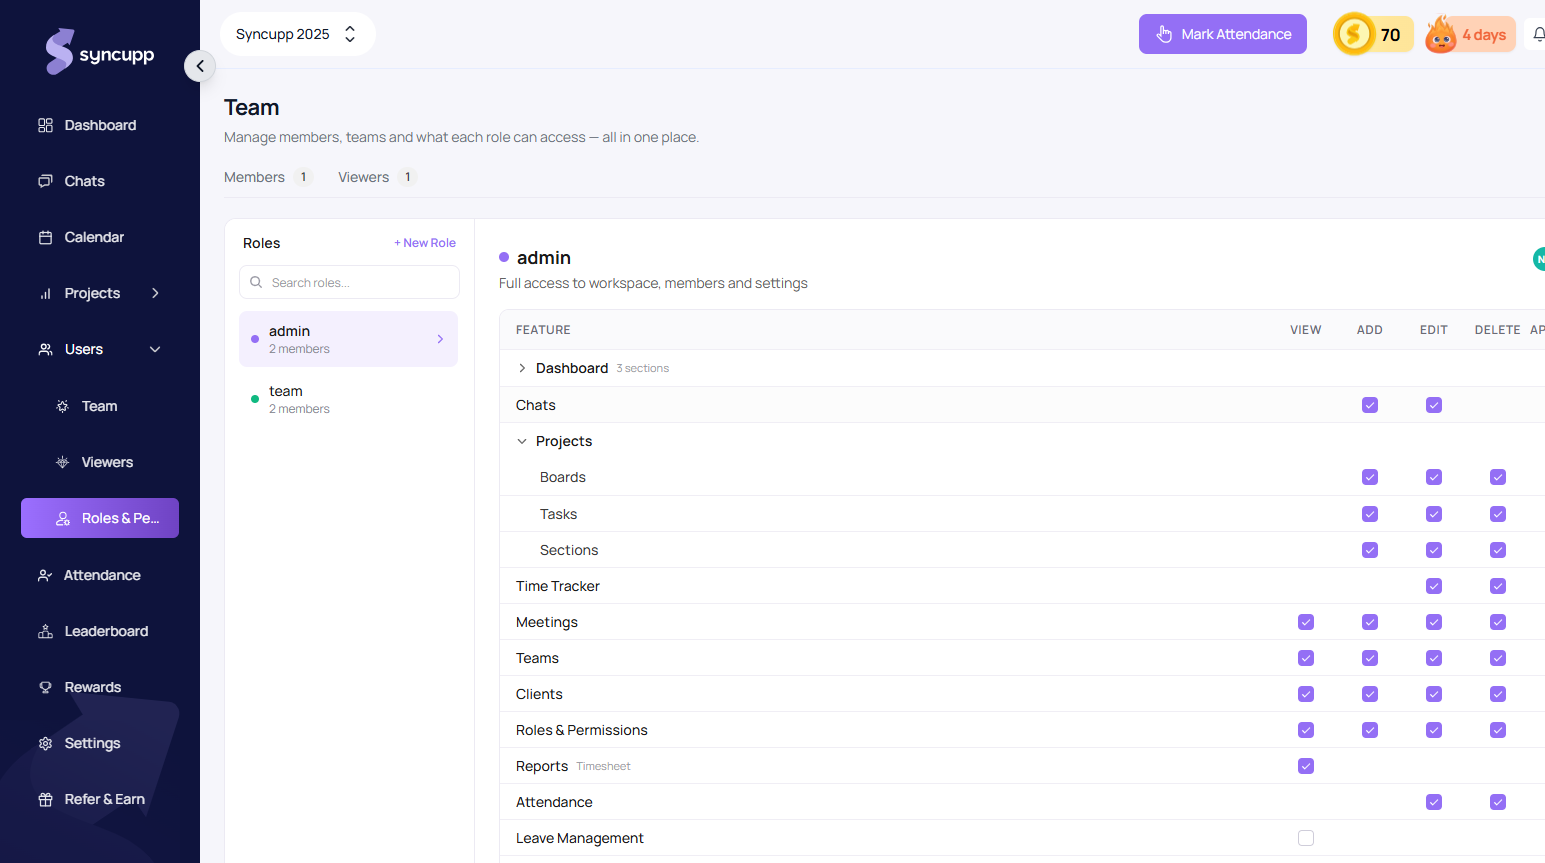Viewport: 1545px width, 863px height.
Task: Open notifications bell icon
Action: 1539,34
